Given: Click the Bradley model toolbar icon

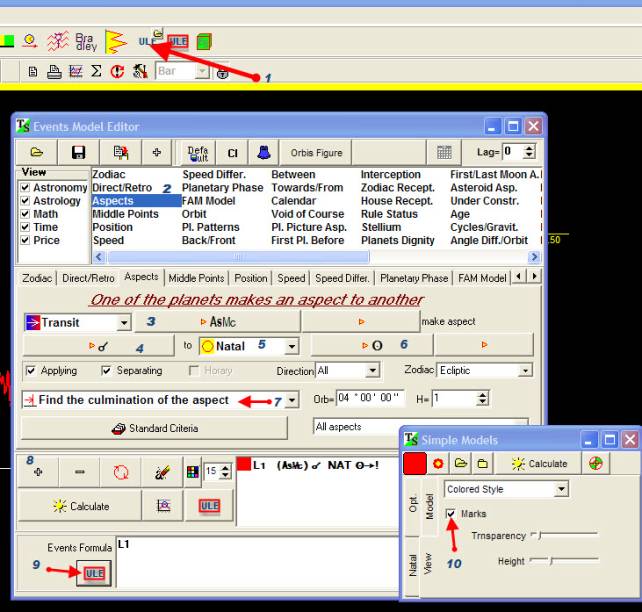Looking at the screenshot, I should click(x=86, y=41).
